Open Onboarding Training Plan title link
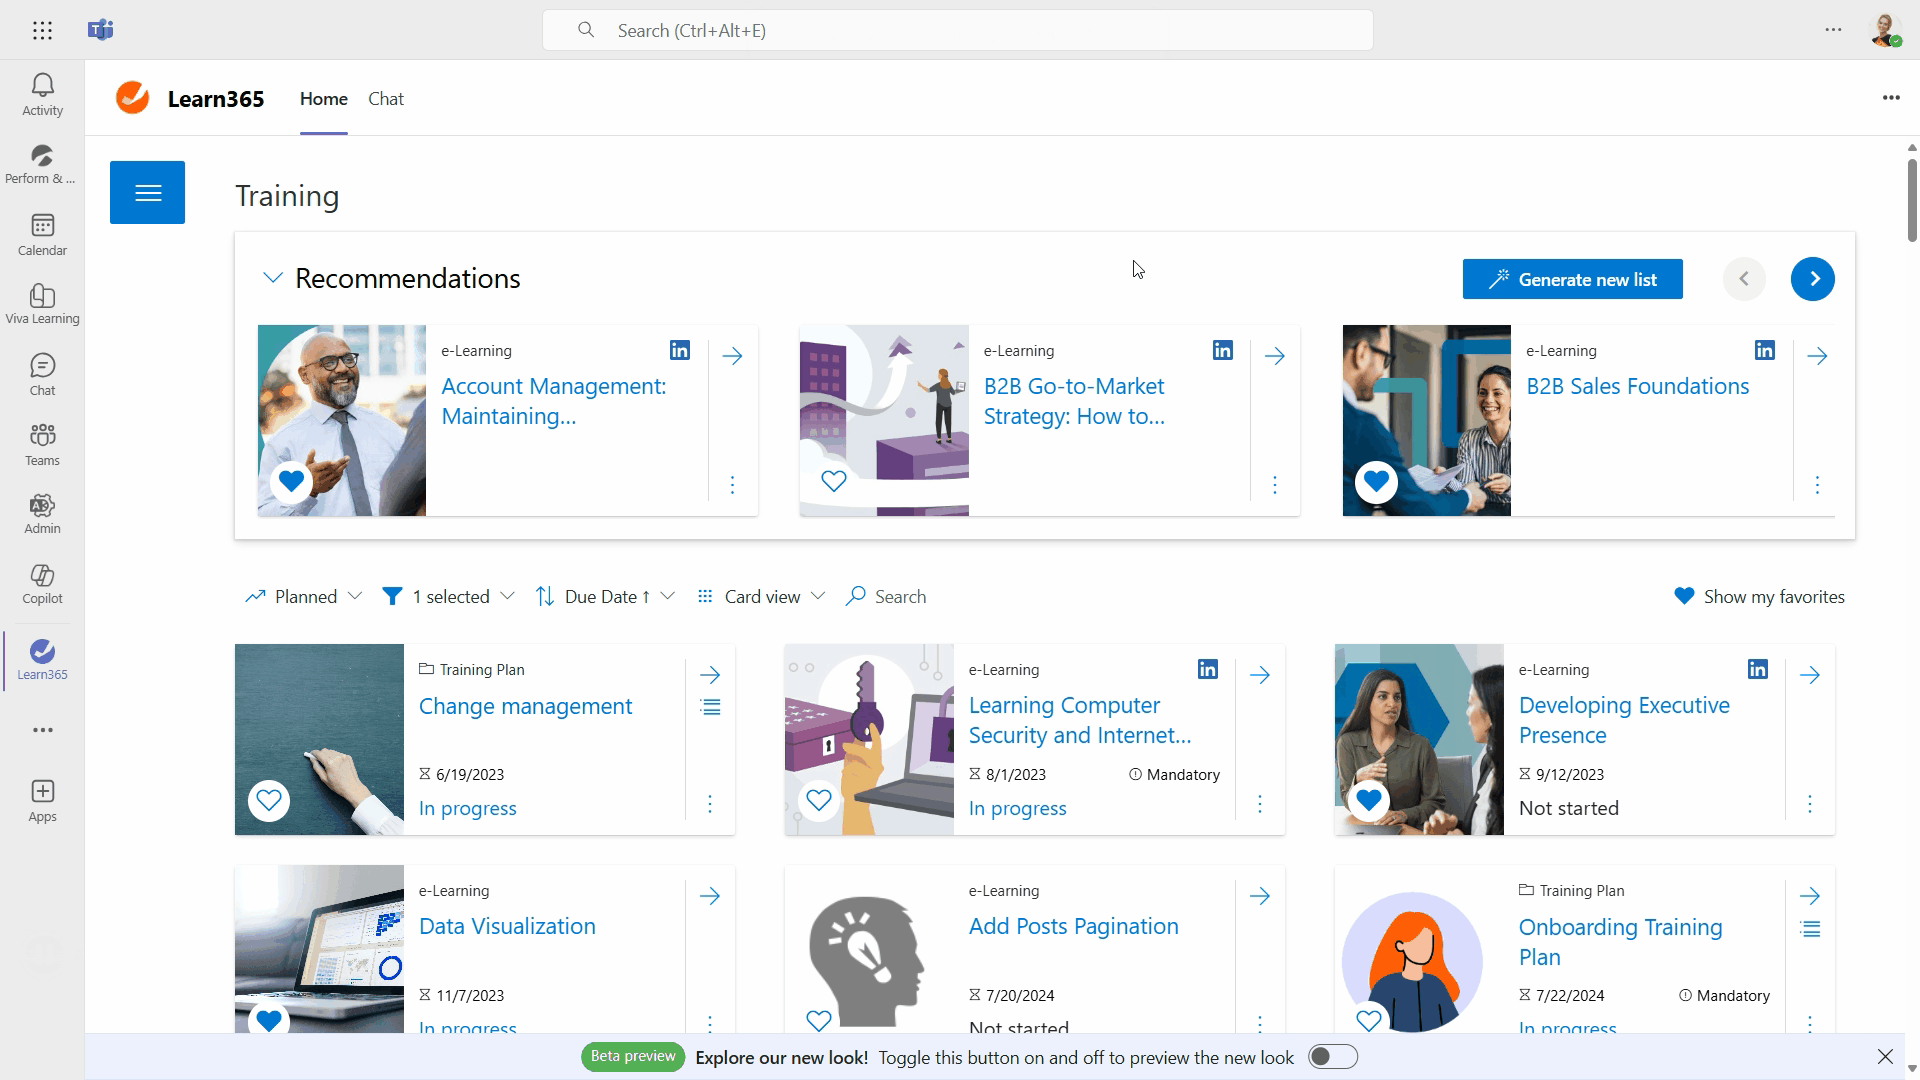This screenshot has height=1080, width=1920. tap(1620, 942)
